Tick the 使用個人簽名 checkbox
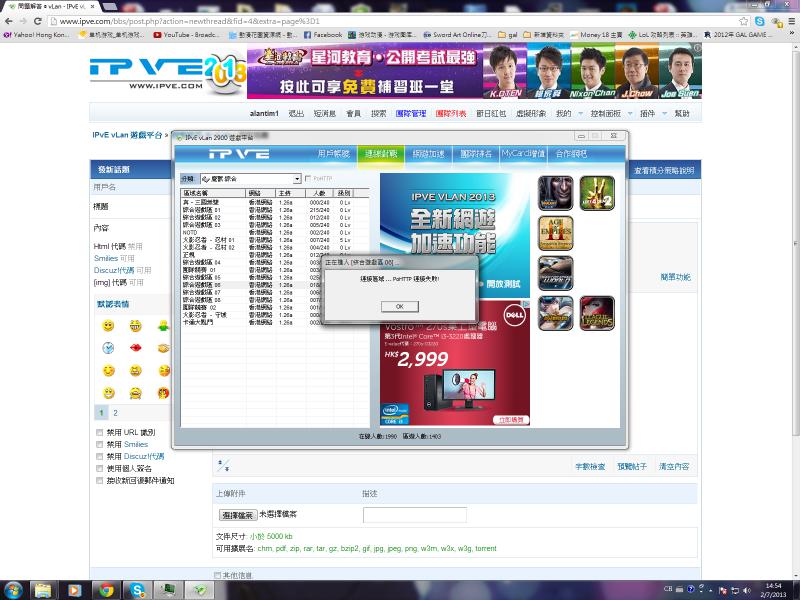The width and height of the screenshot is (800, 600). [x=99, y=468]
